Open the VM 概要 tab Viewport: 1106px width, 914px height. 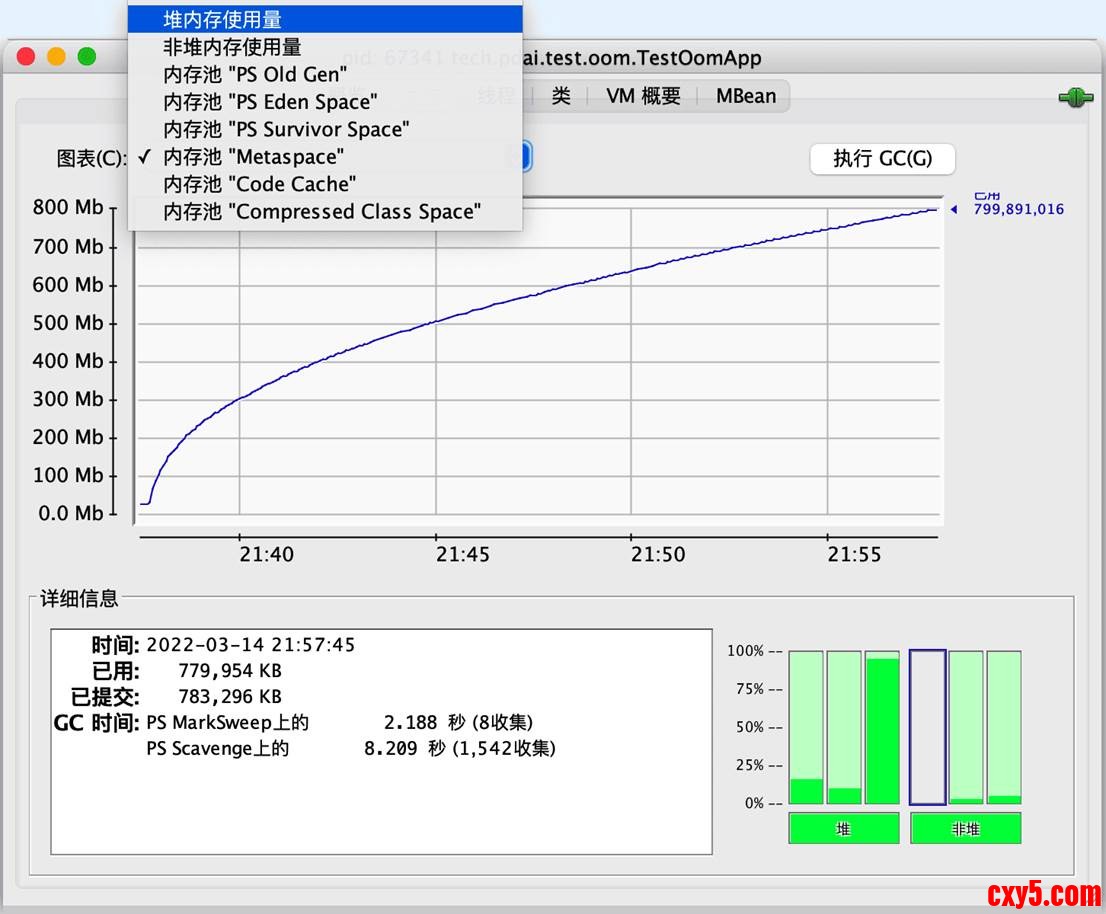[x=643, y=96]
